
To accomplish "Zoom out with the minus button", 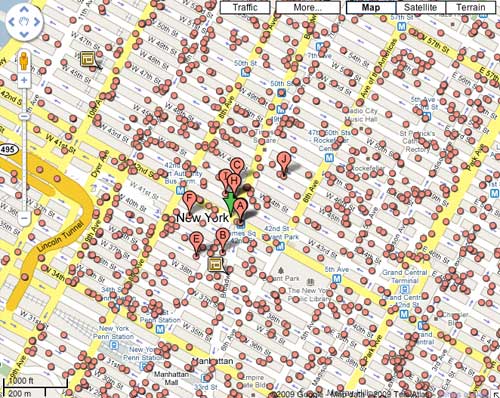I will pyautogui.click(x=24, y=218).
